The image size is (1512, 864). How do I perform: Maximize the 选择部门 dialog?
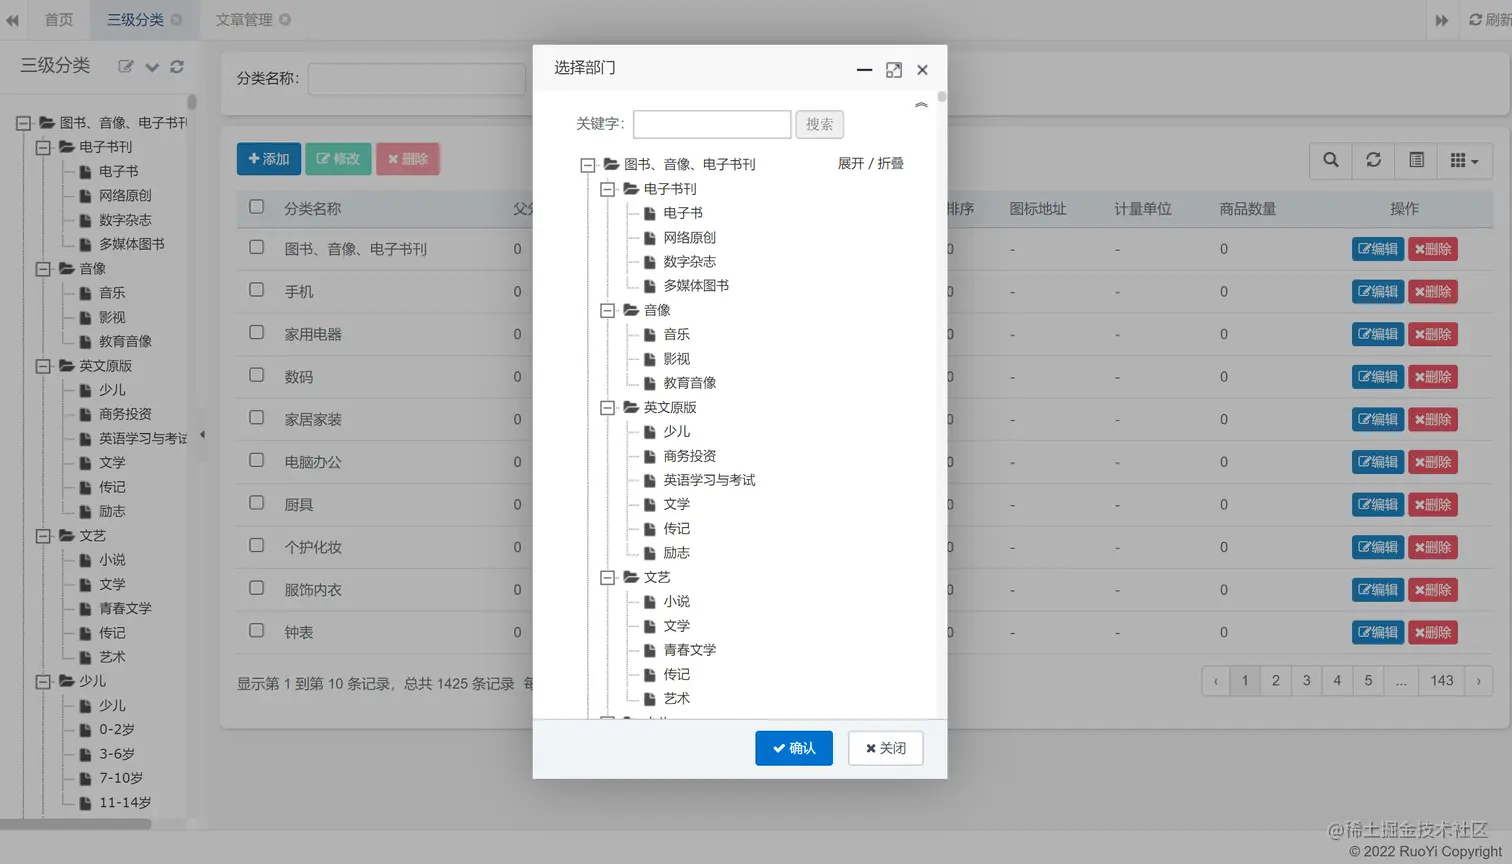pos(894,70)
